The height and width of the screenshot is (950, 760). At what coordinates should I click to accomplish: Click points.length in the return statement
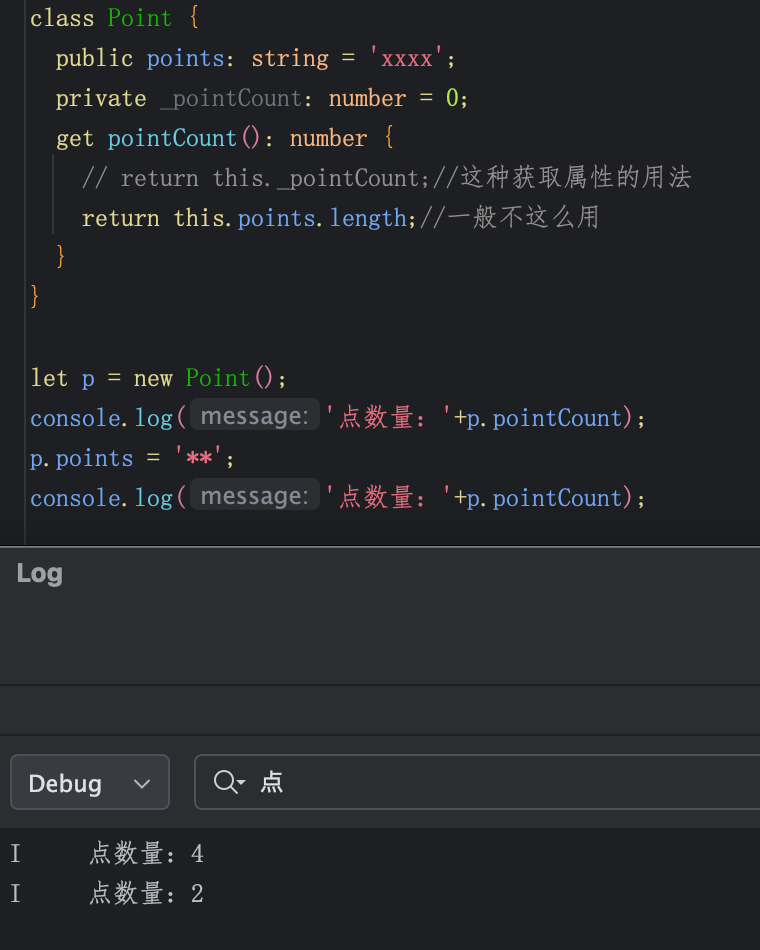[322, 218]
